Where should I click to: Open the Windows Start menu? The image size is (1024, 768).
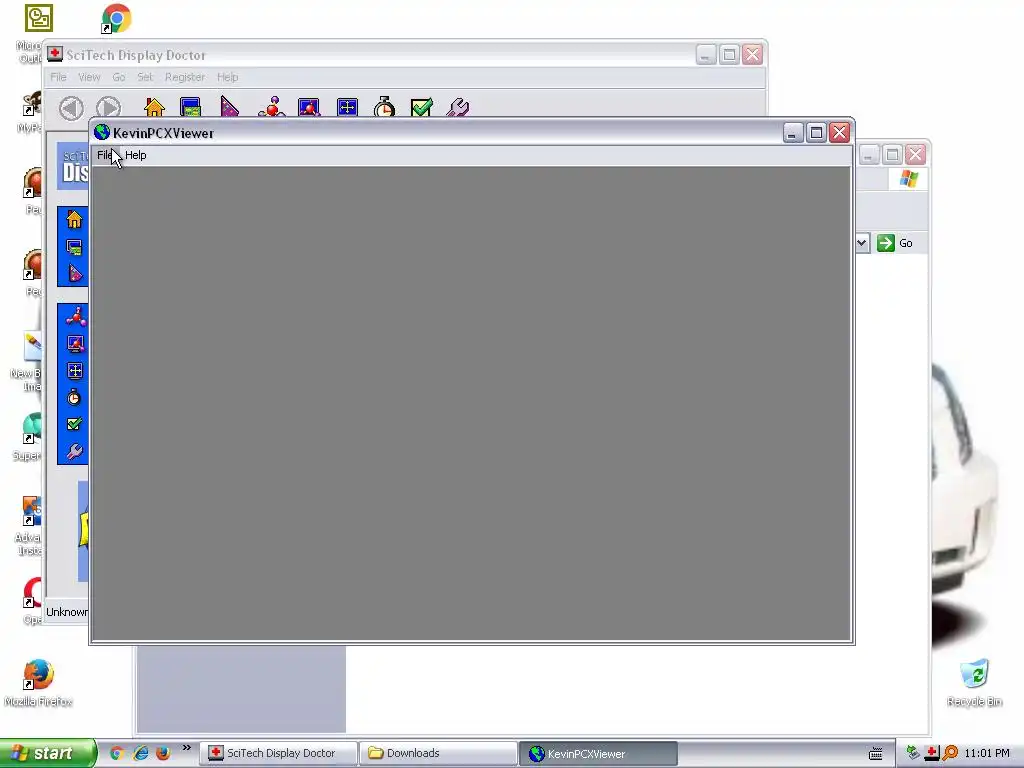[48, 753]
